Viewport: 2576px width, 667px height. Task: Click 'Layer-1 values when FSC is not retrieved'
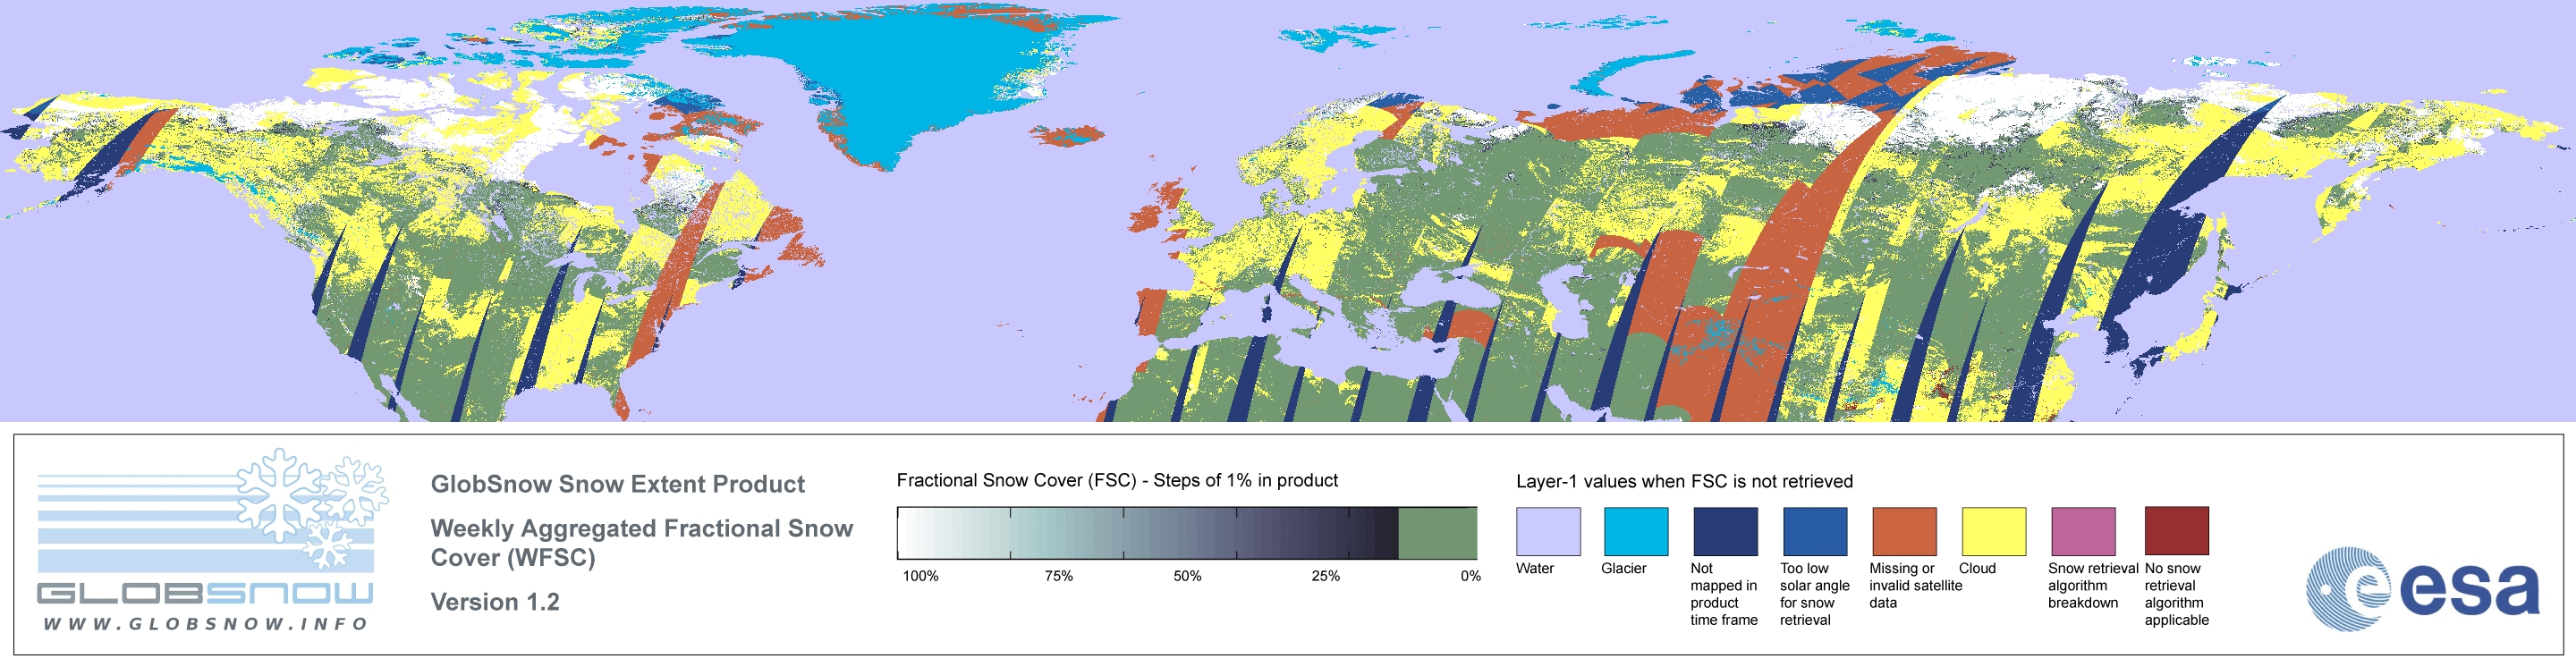tap(1684, 481)
